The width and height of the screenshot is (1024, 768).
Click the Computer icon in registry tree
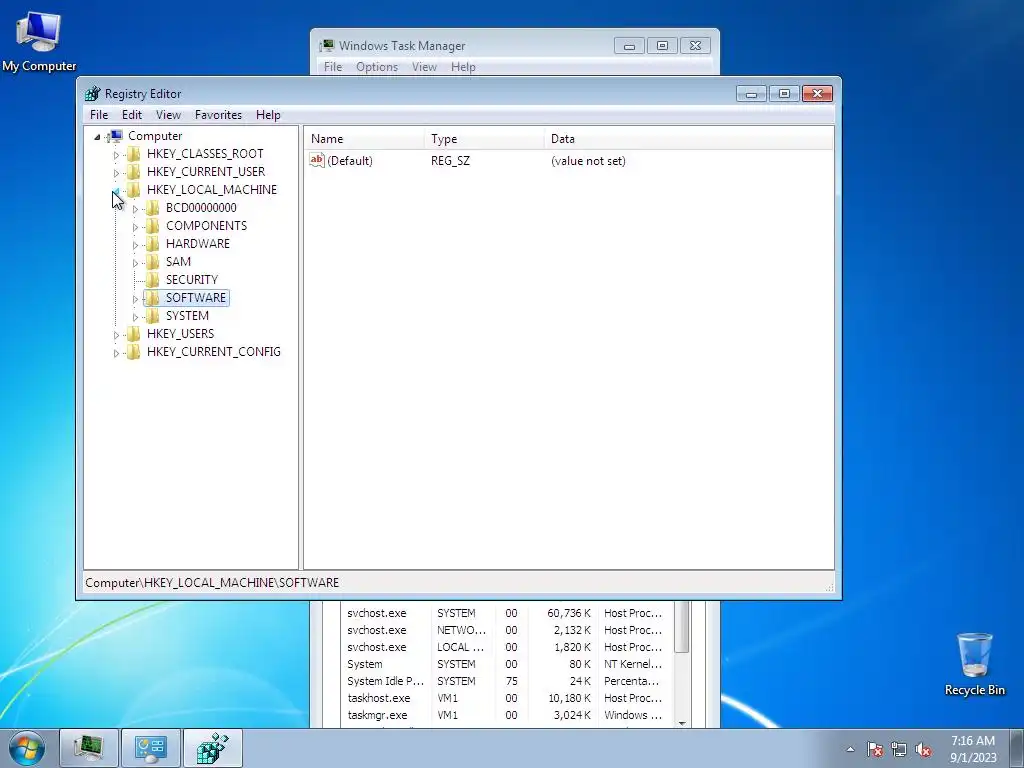(x=116, y=136)
